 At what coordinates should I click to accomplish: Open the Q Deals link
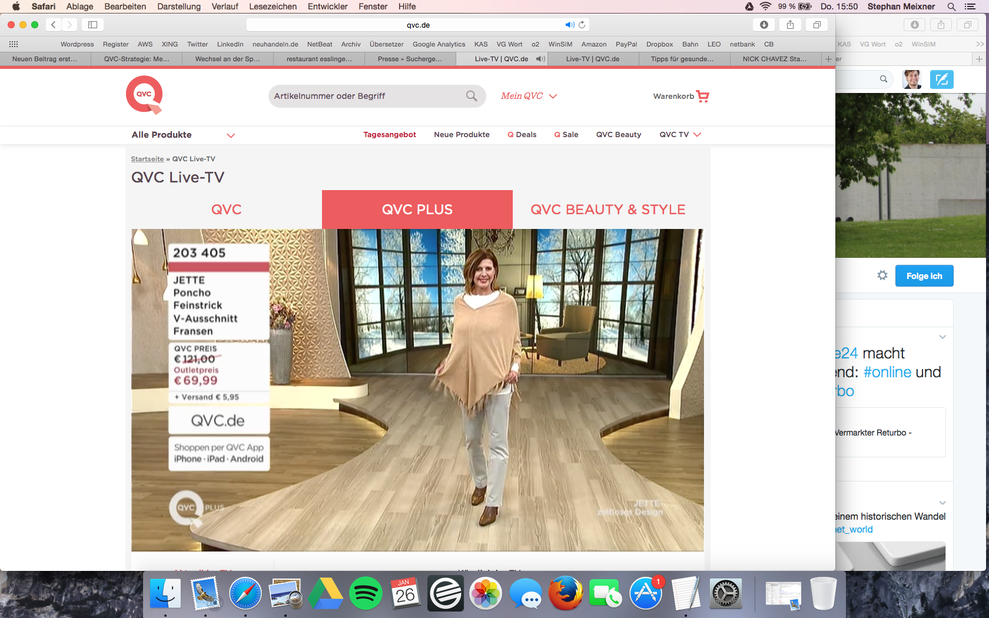[522, 134]
